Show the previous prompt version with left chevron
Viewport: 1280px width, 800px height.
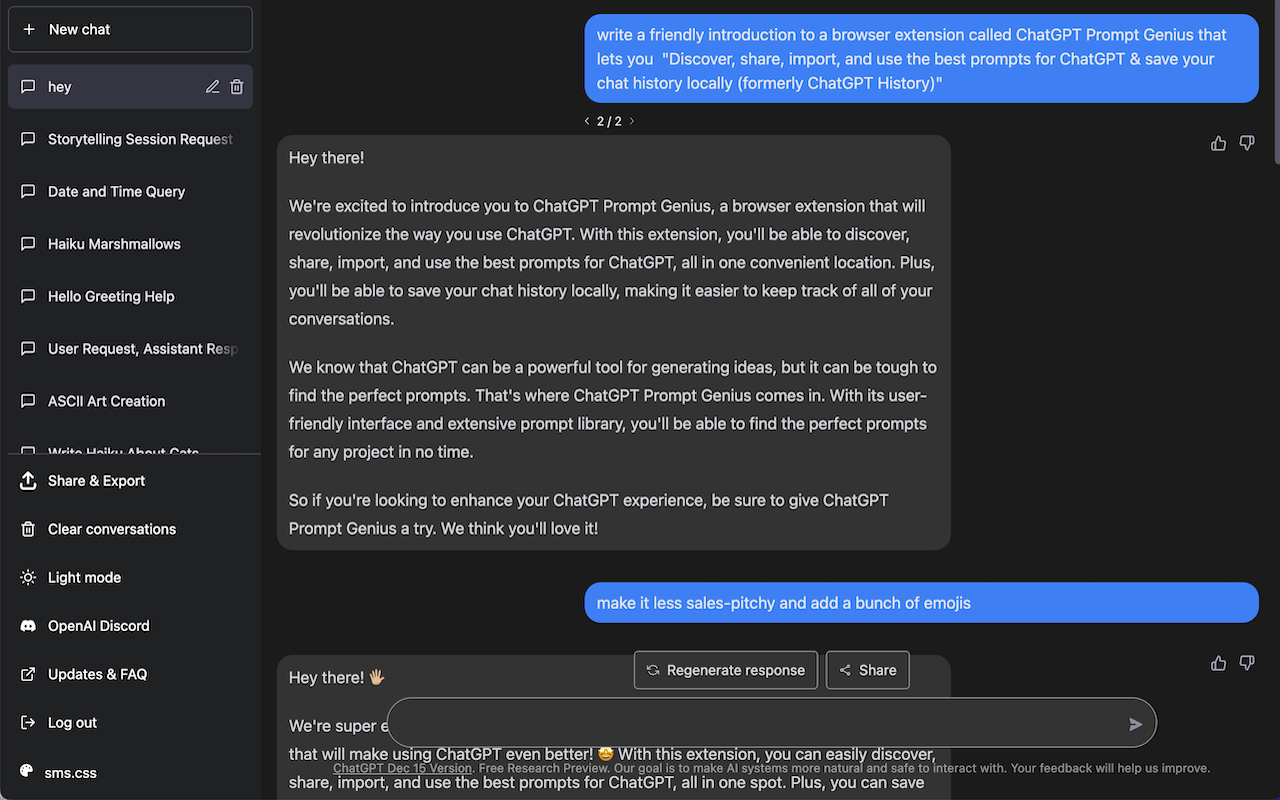tap(586, 120)
